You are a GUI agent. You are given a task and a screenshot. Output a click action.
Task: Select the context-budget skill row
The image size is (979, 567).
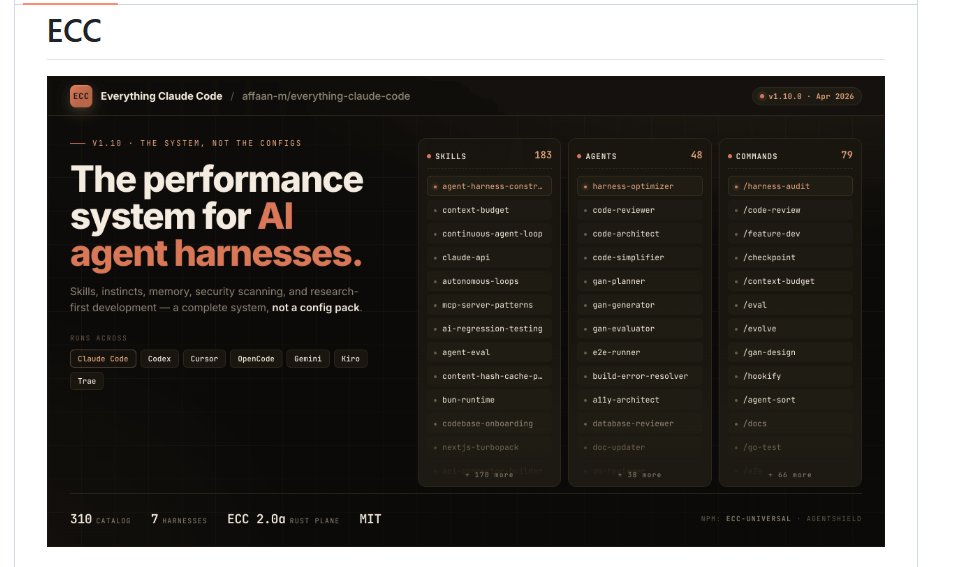pyautogui.click(x=490, y=210)
